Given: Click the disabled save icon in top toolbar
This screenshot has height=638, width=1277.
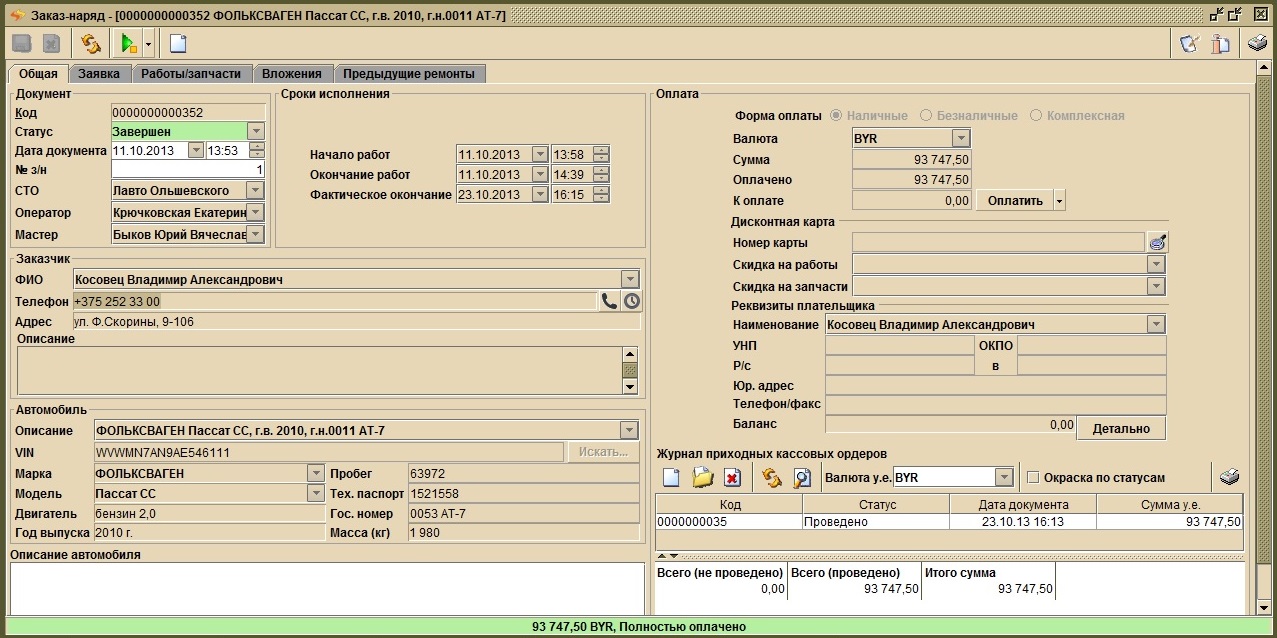Looking at the screenshot, I should pyautogui.click(x=22, y=43).
